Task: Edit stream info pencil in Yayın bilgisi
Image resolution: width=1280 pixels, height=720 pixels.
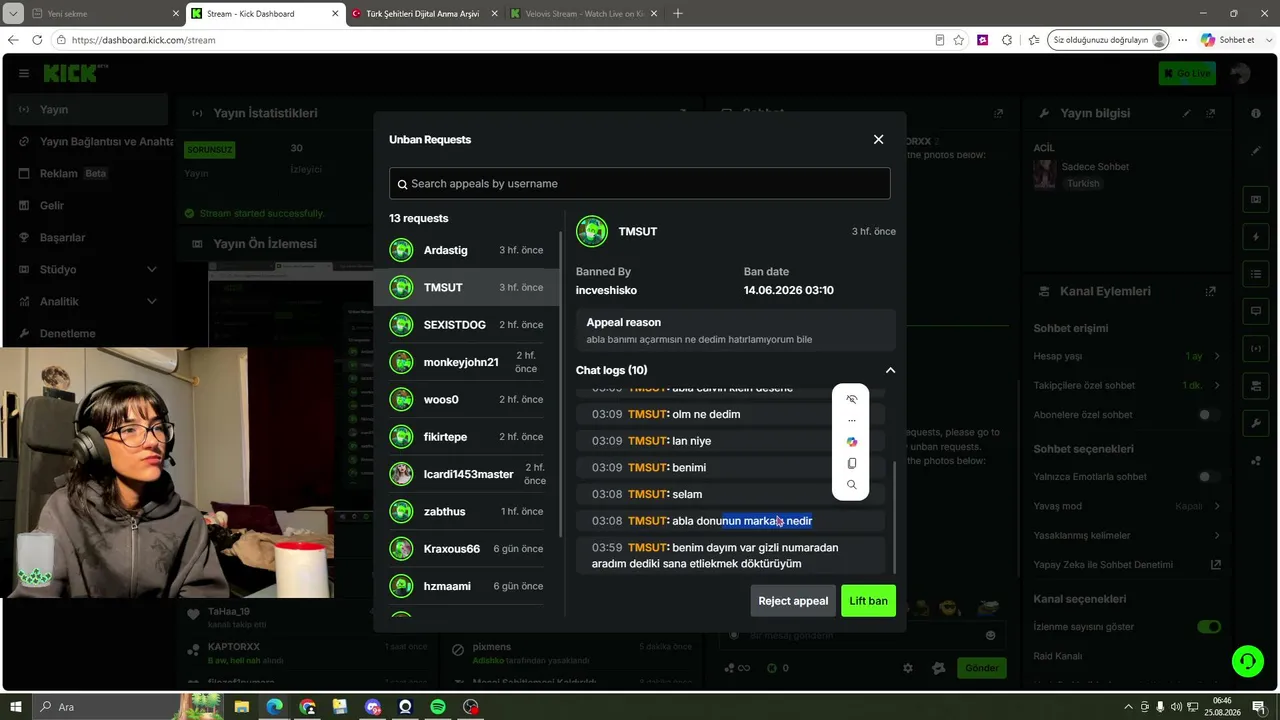Action: [1187, 113]
